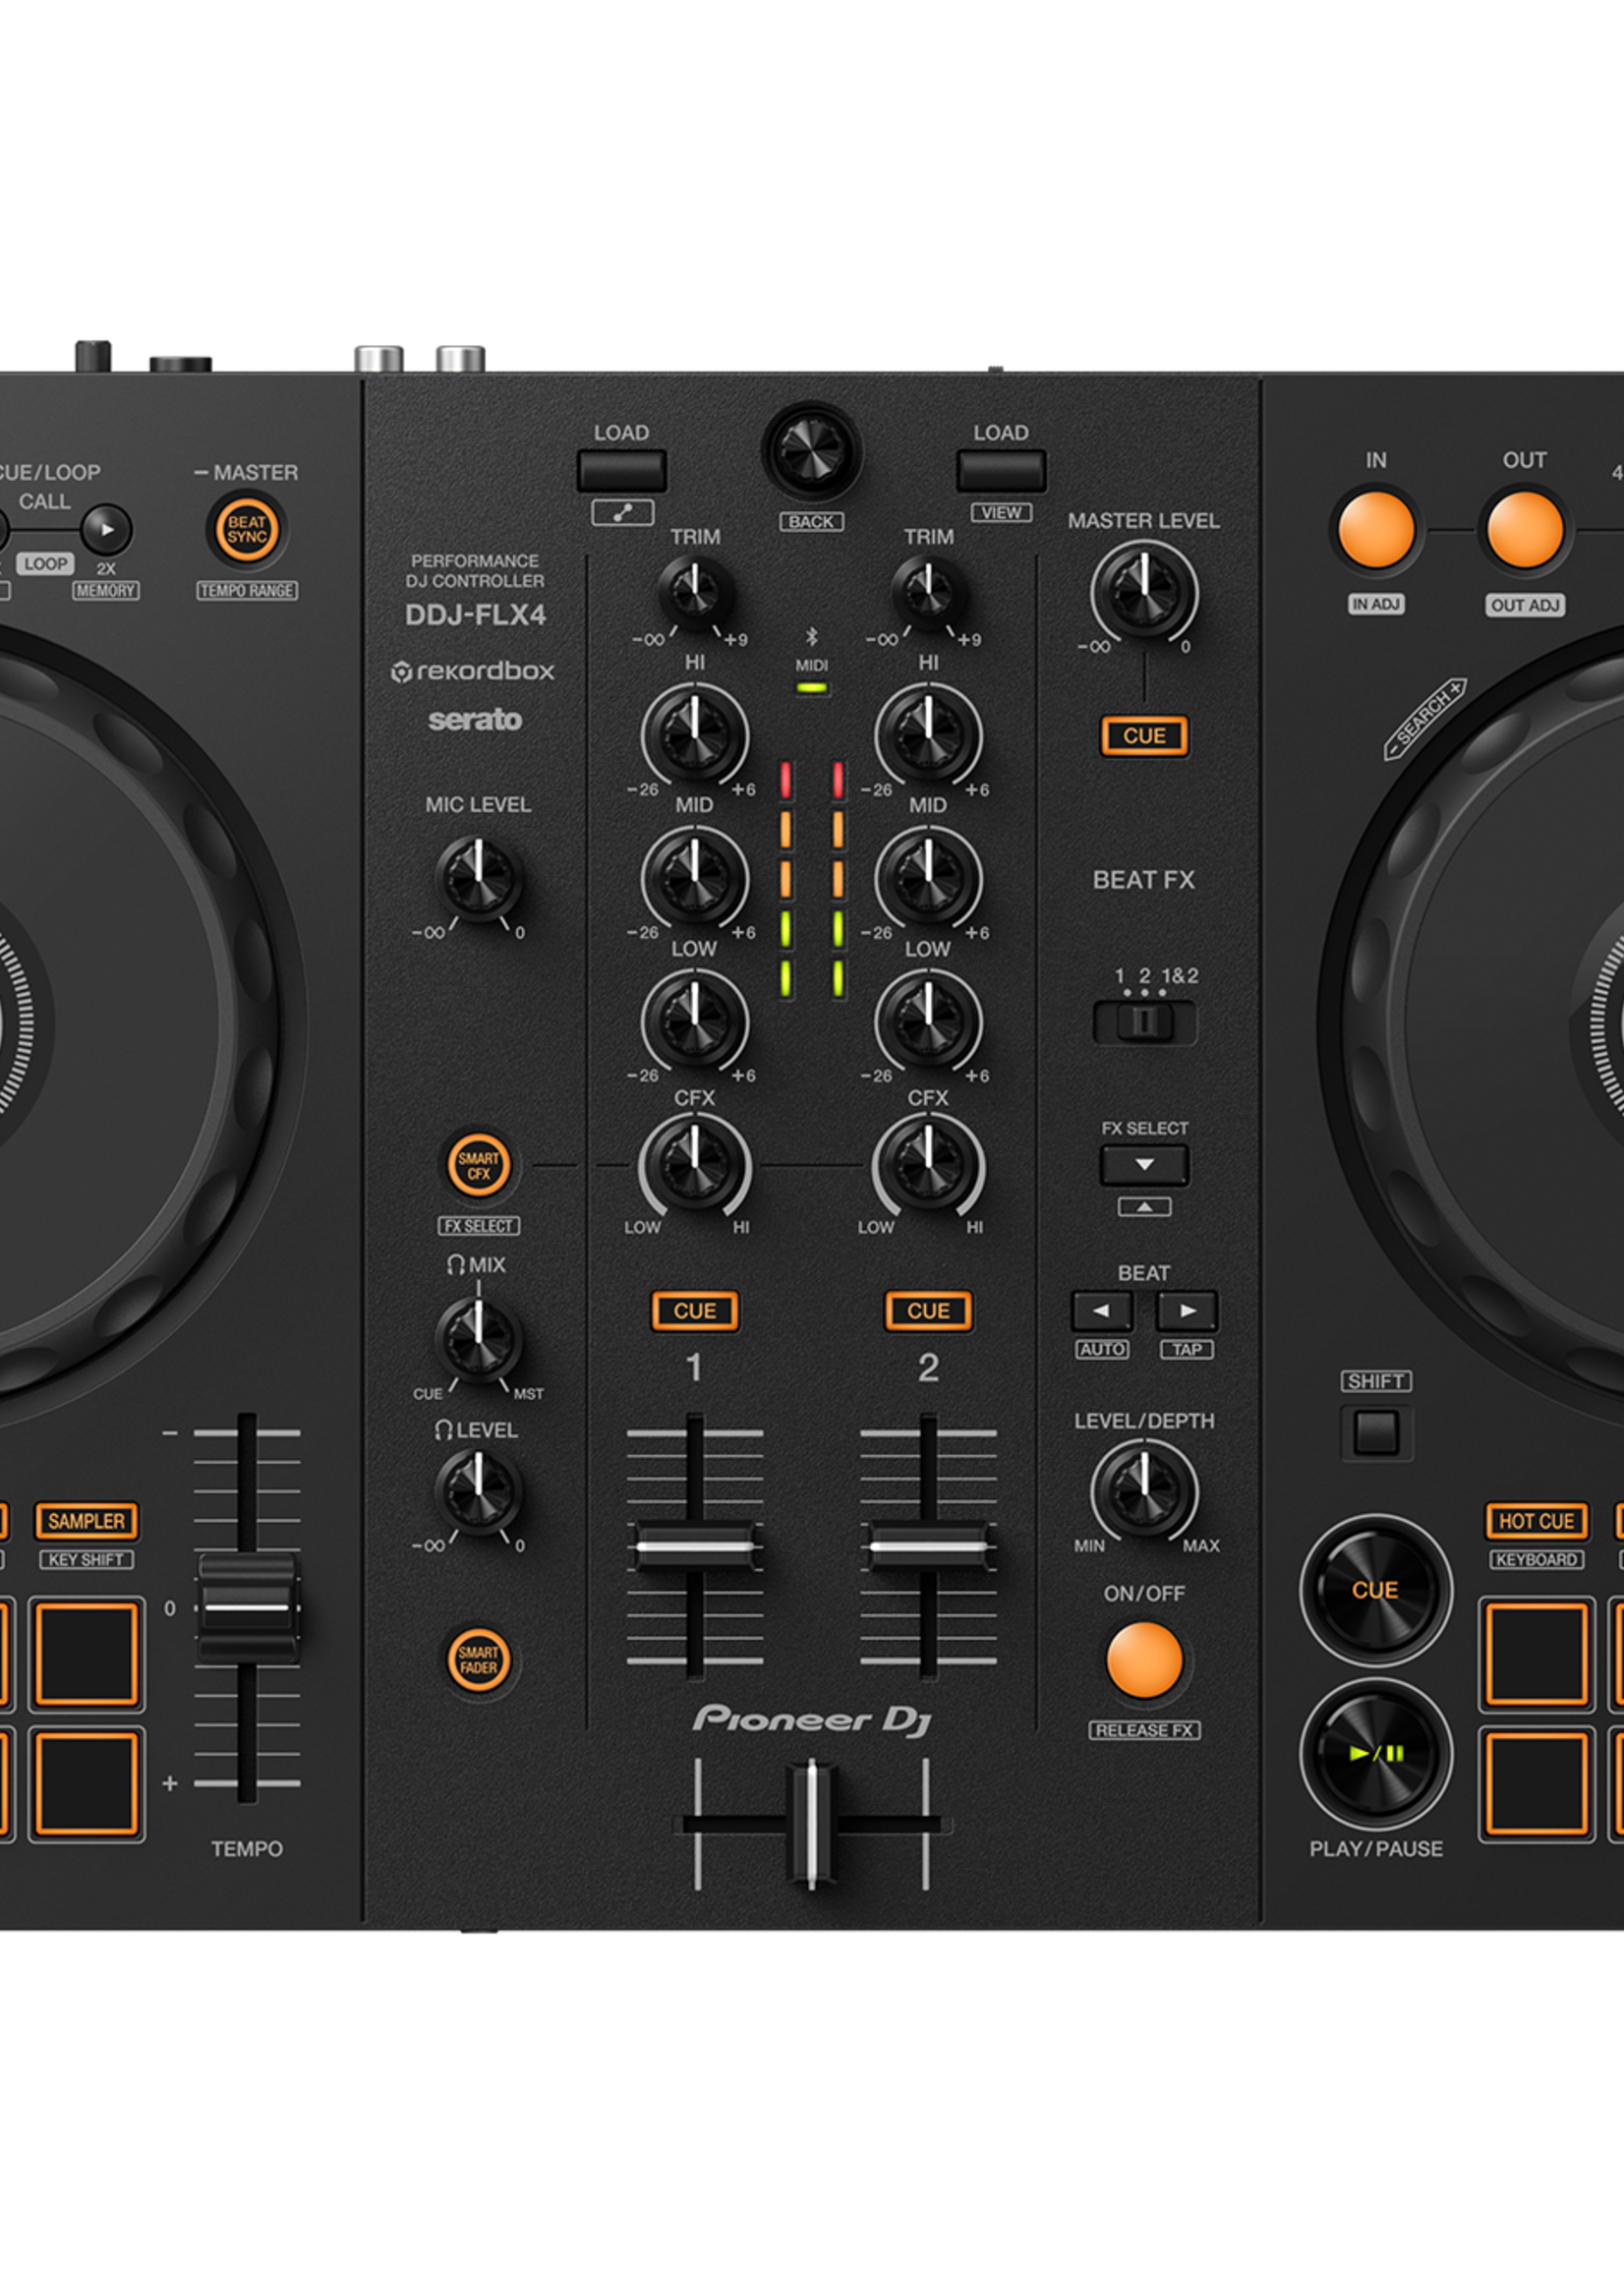Click the BEAT right arrow button

(1187, 1310)
